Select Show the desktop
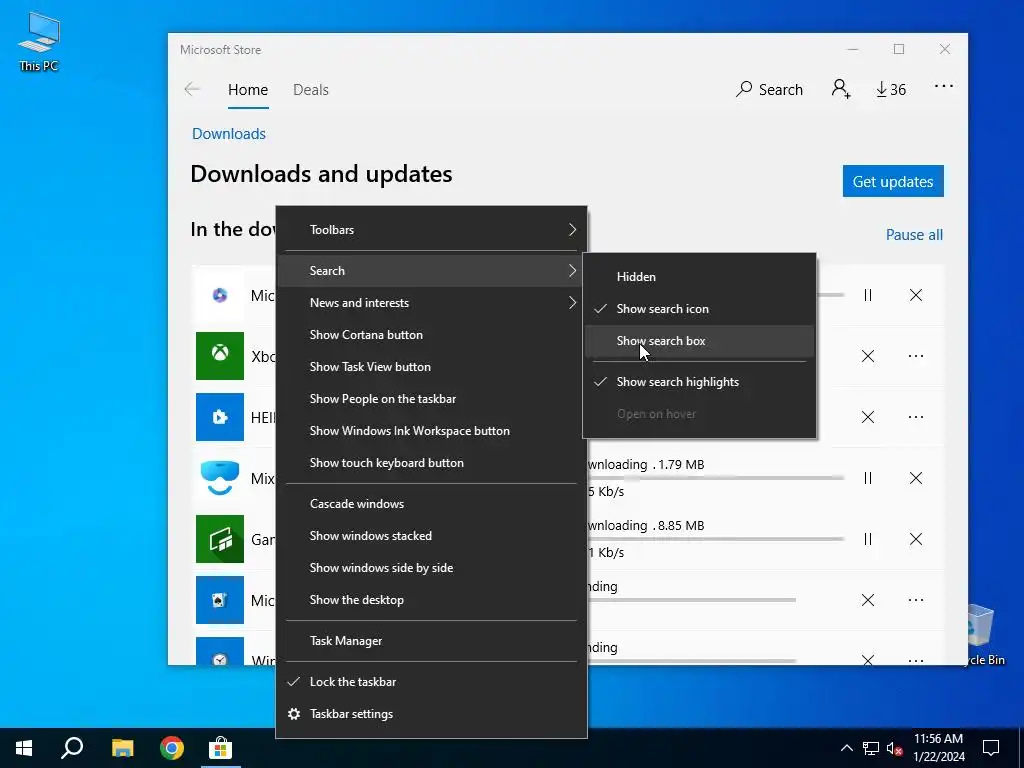The width and height of the screenshot is (1024, 768). pos(432,600)
